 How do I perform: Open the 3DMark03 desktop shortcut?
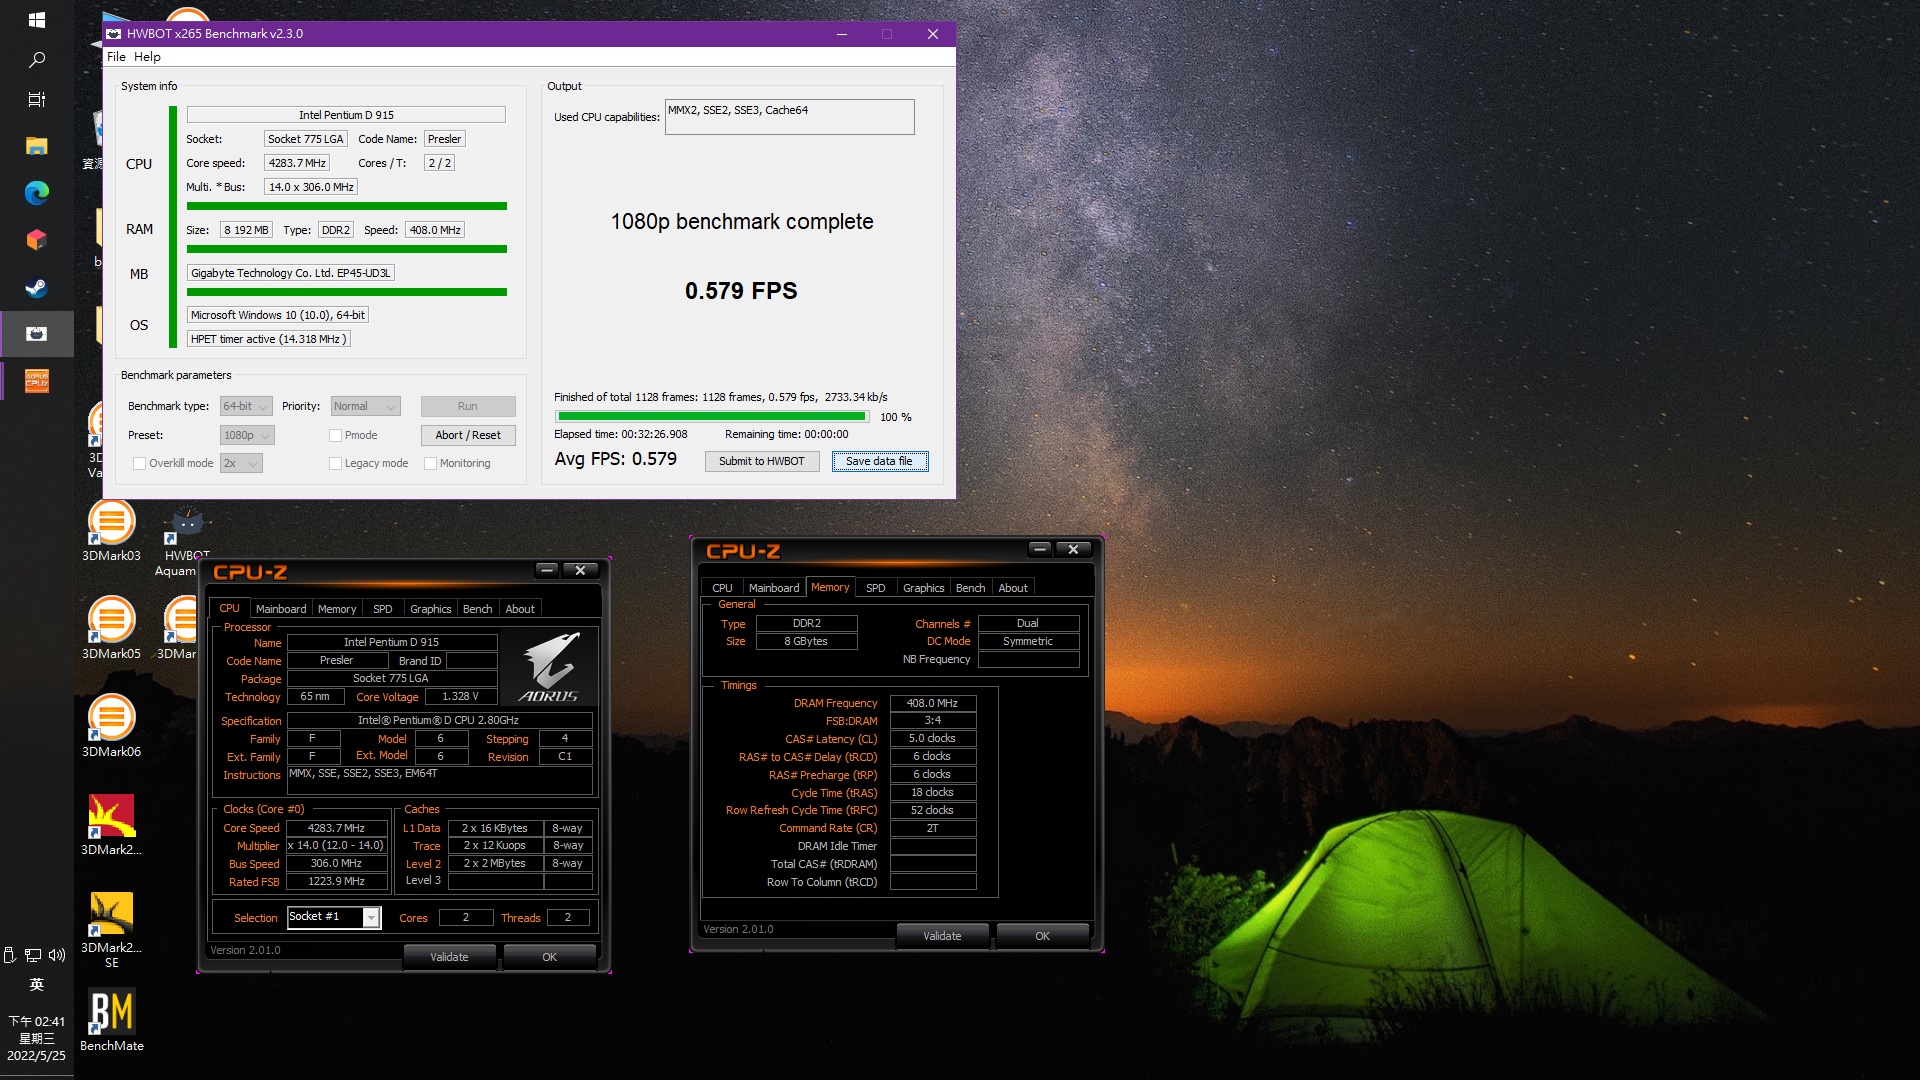111,531
